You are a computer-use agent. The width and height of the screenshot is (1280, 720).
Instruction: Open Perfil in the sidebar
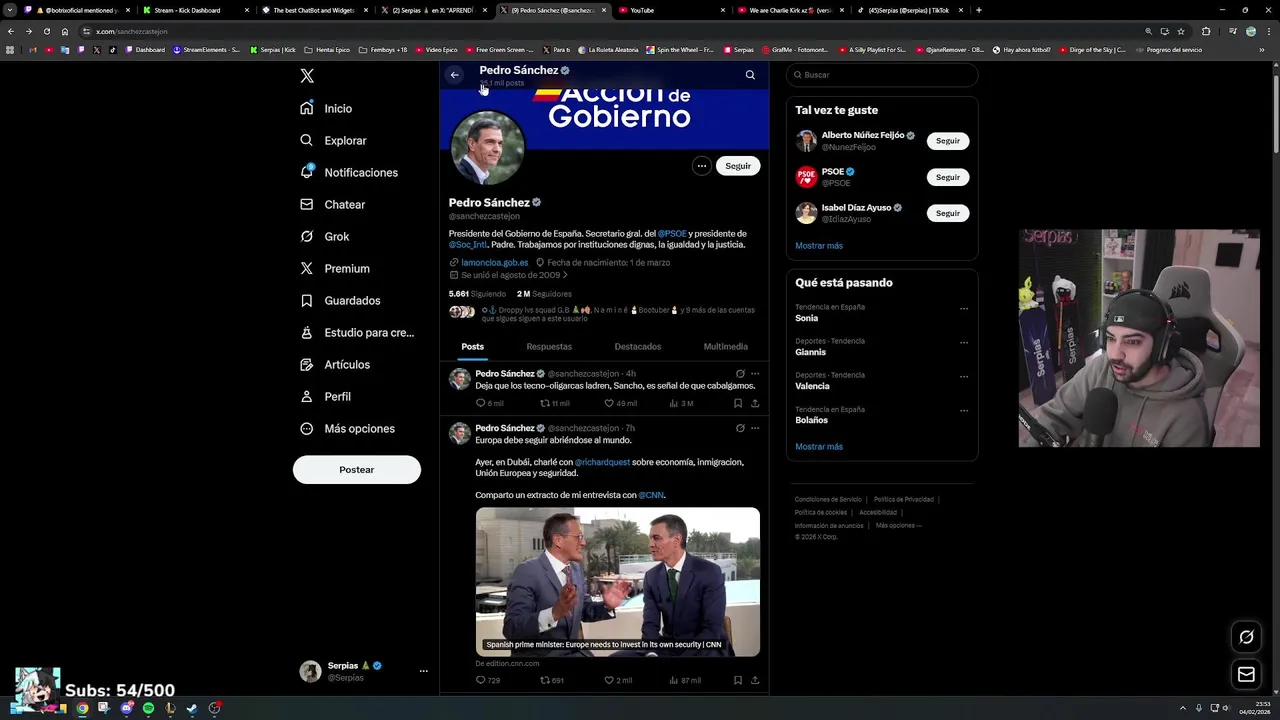326,396
